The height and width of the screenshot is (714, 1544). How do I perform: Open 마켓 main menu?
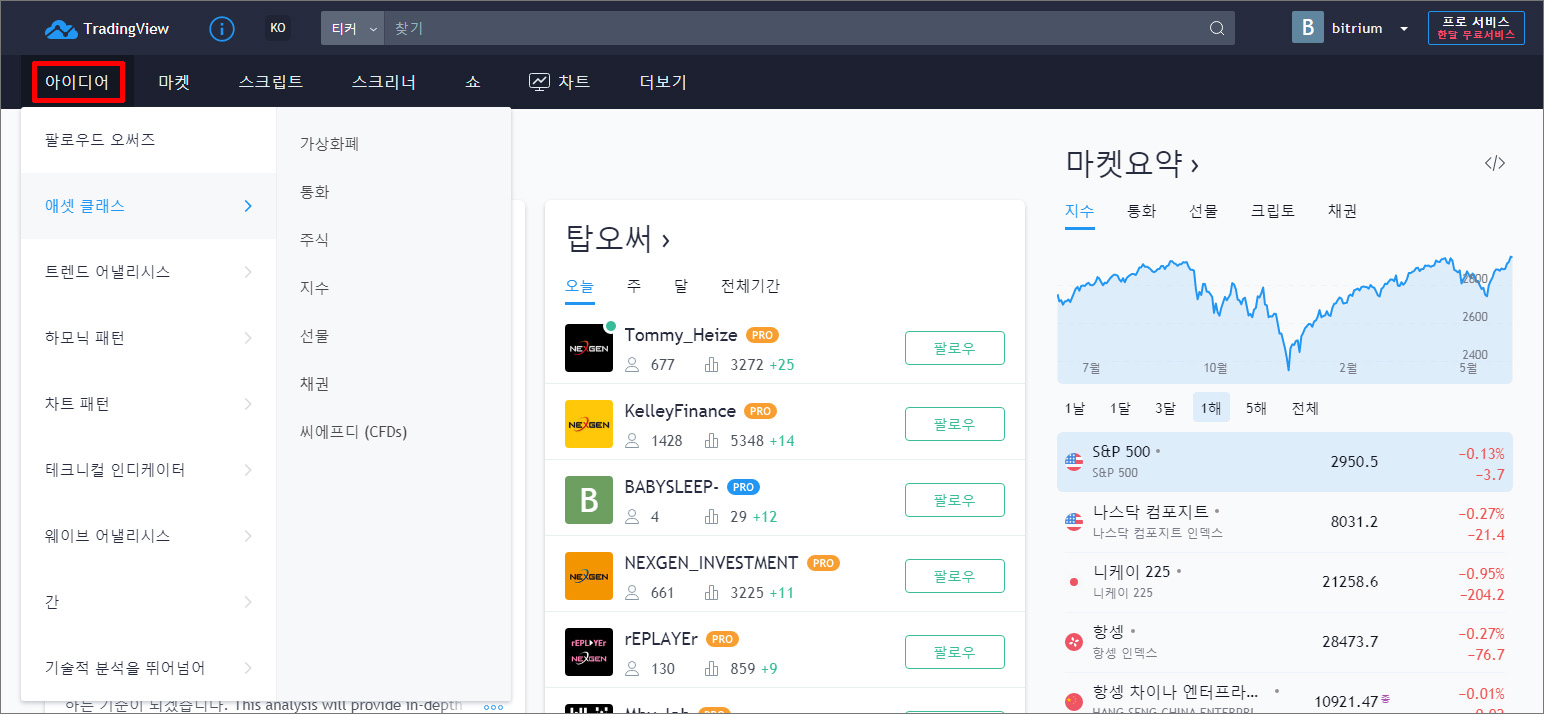coord(174,82)
